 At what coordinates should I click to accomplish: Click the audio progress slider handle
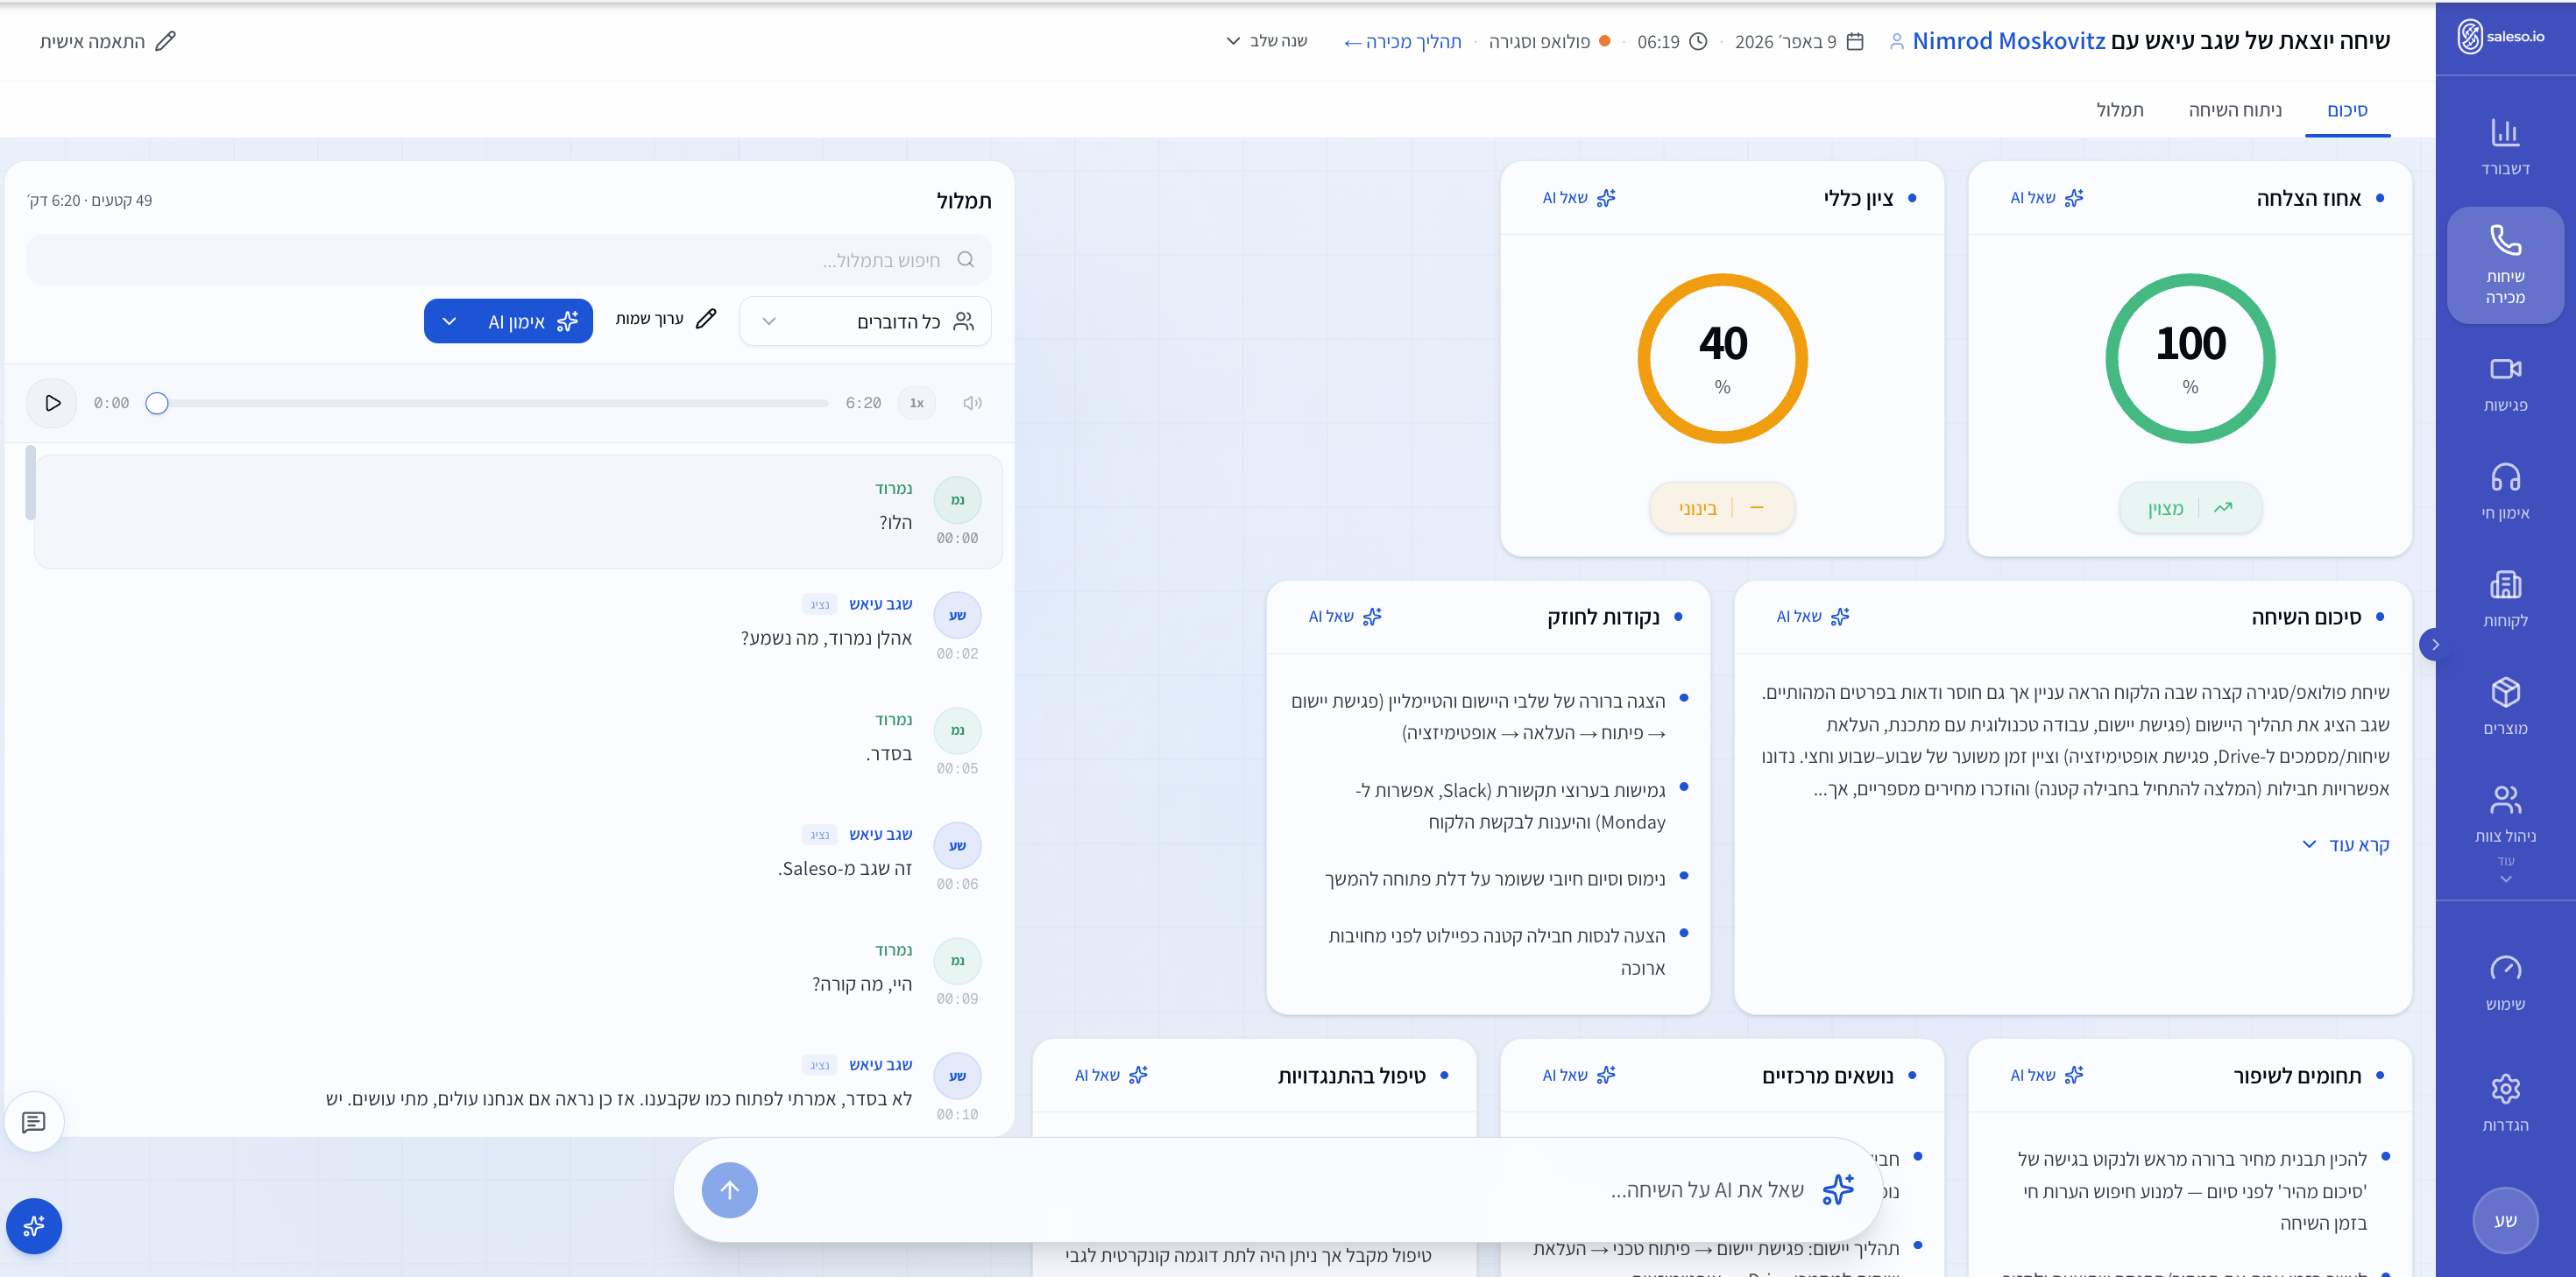click(157, 403)
